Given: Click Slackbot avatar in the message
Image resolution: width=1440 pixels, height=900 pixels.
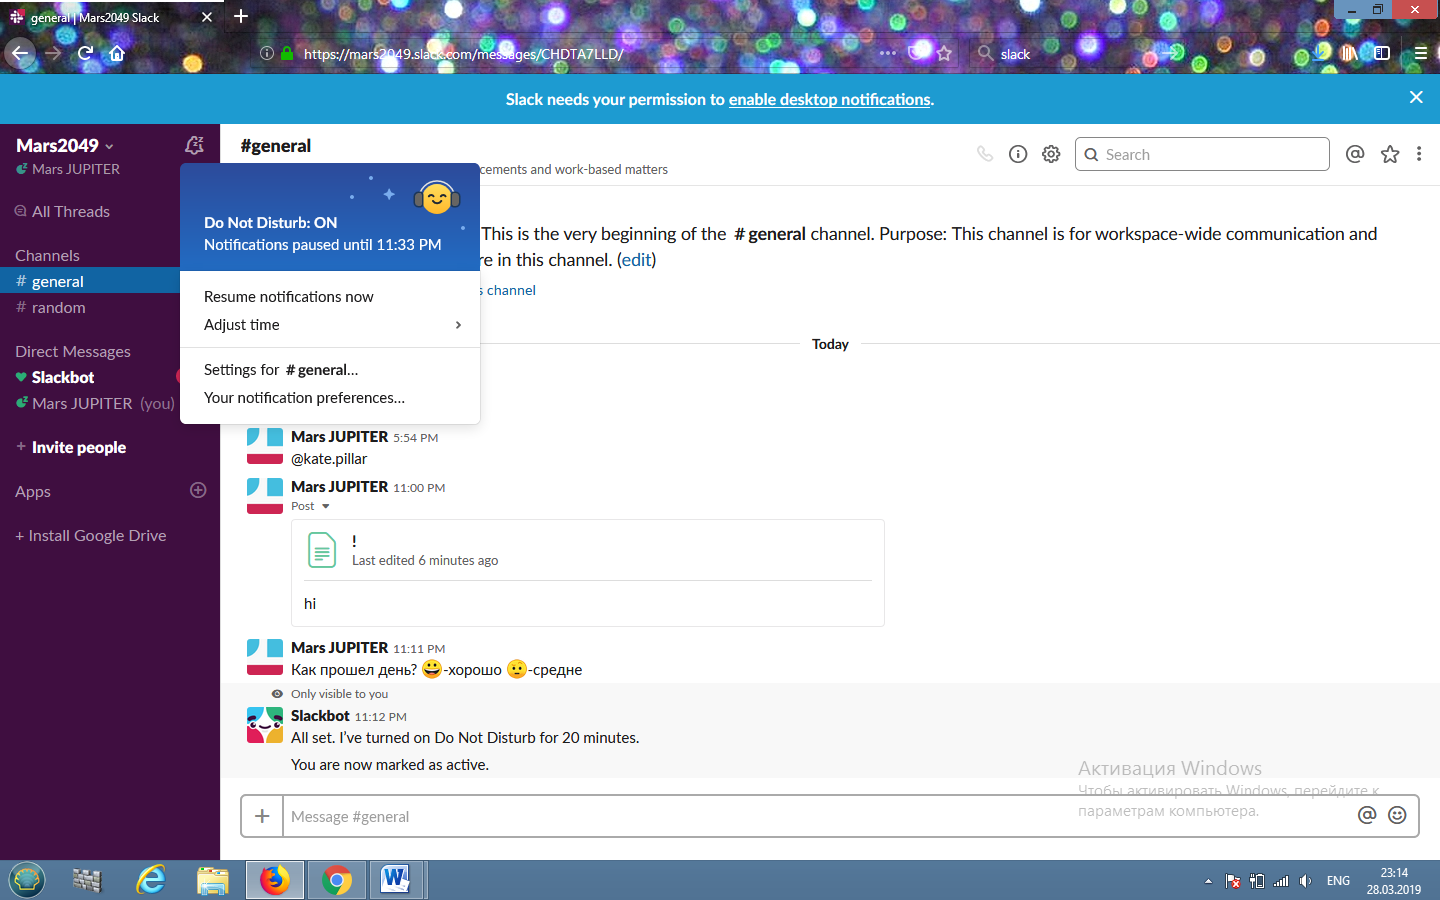Looking at the screenshot, I should coord(265,726).
